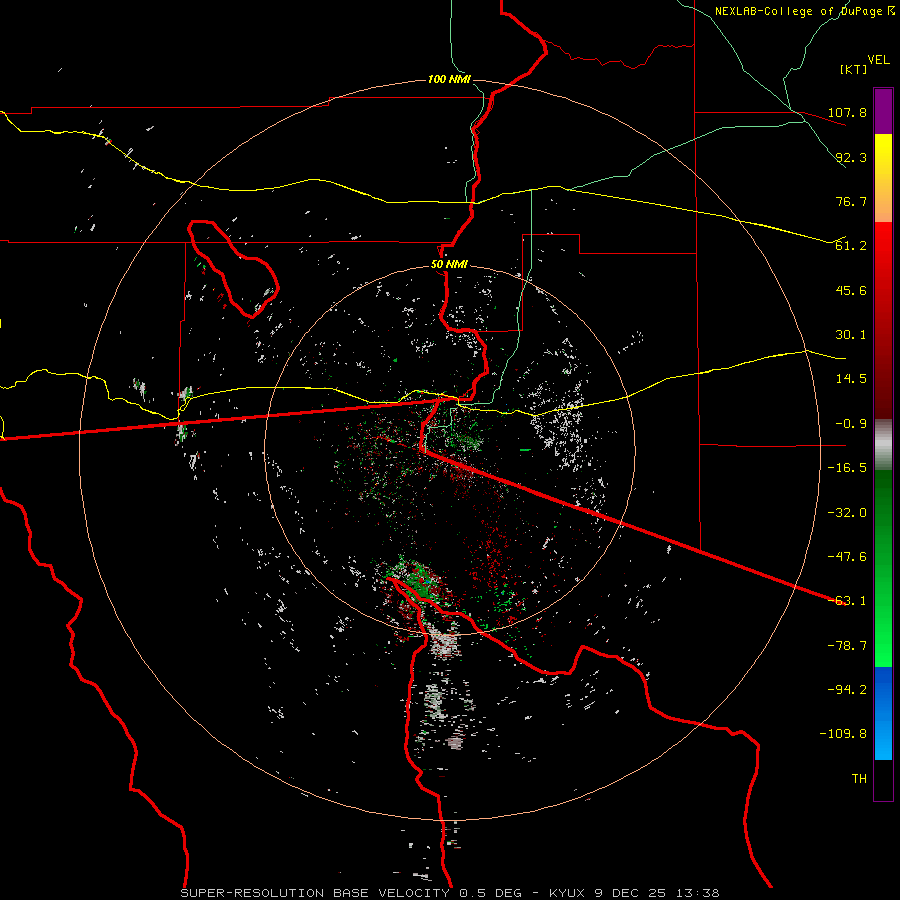Click the -47.6 legend value

click(847, 557)
